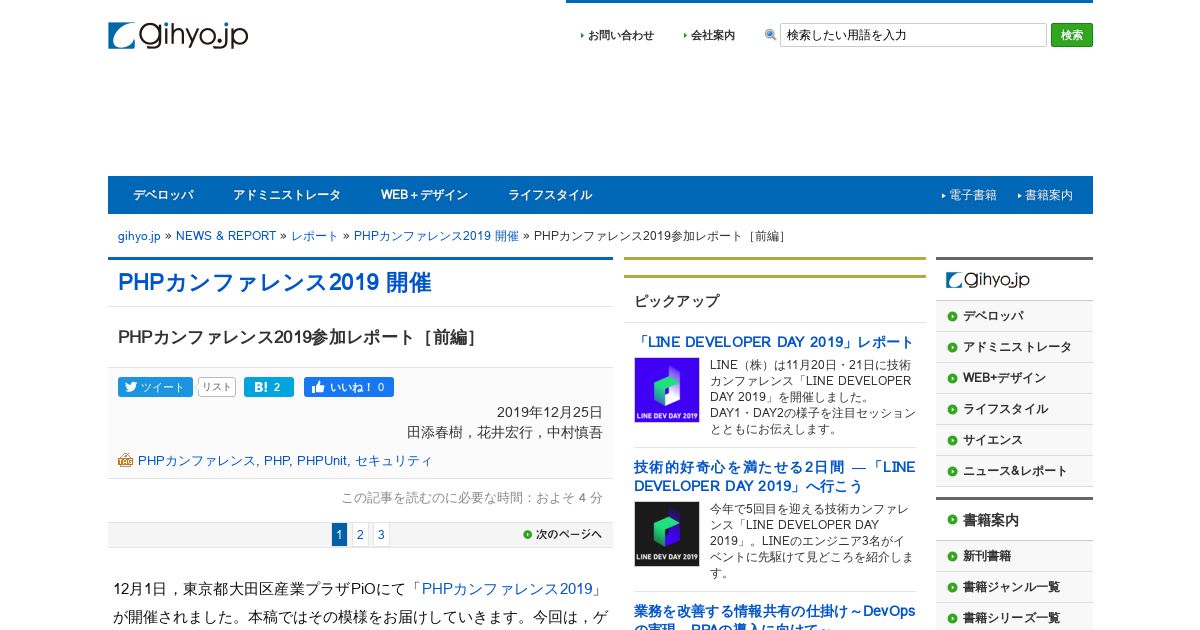Click the magnifier icon beside search field
Image resolution: width=1200 pixels, height=630 pixels.
pyautogui.click(x=770, y=35)
